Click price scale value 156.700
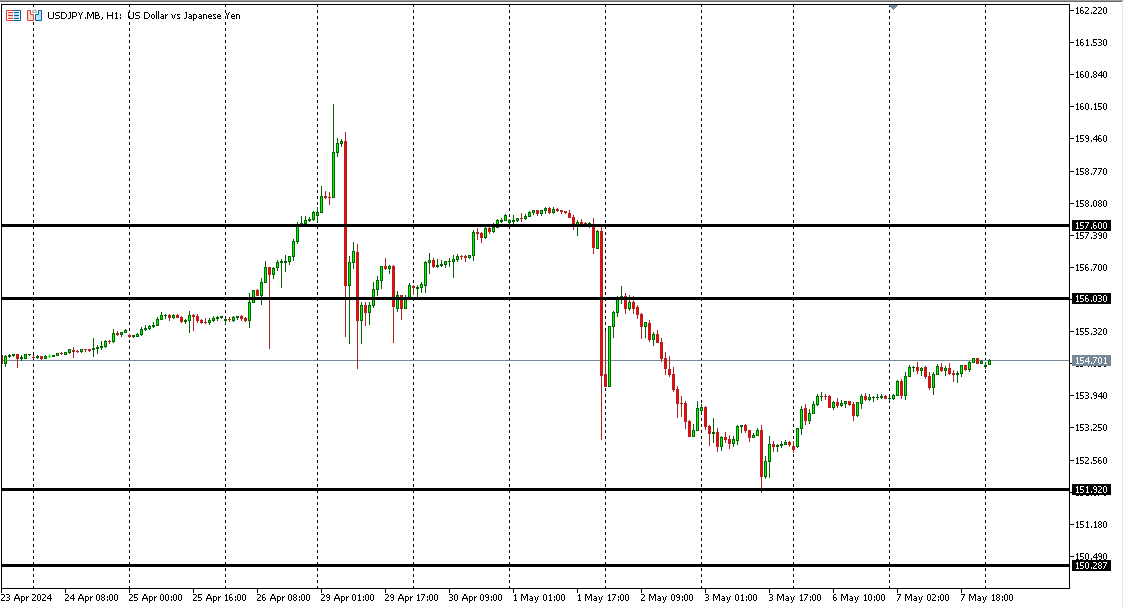This screenshot has height=607, width=1123. pyautogui.click(x=1091, y=268)
